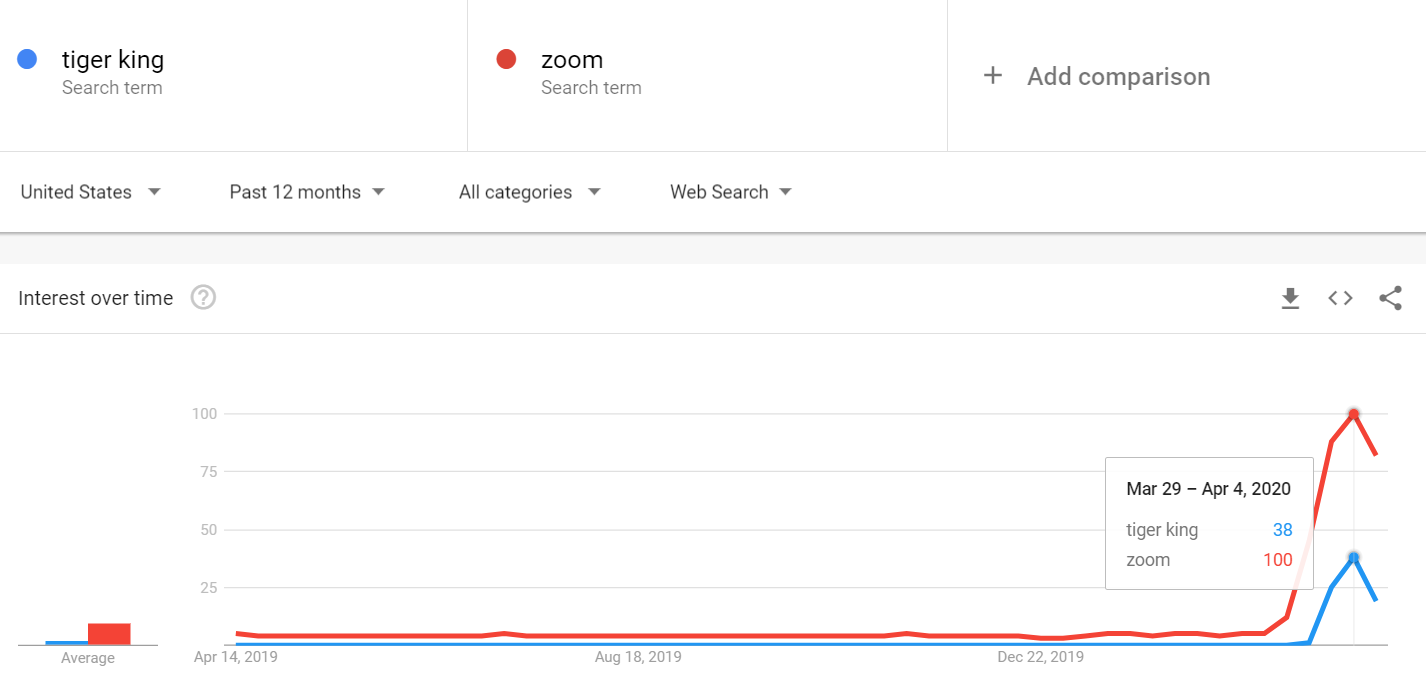The width and height of the screenshot is (1426, 694).
Task: Click the blue tiger king color dot
Action: 28,60
